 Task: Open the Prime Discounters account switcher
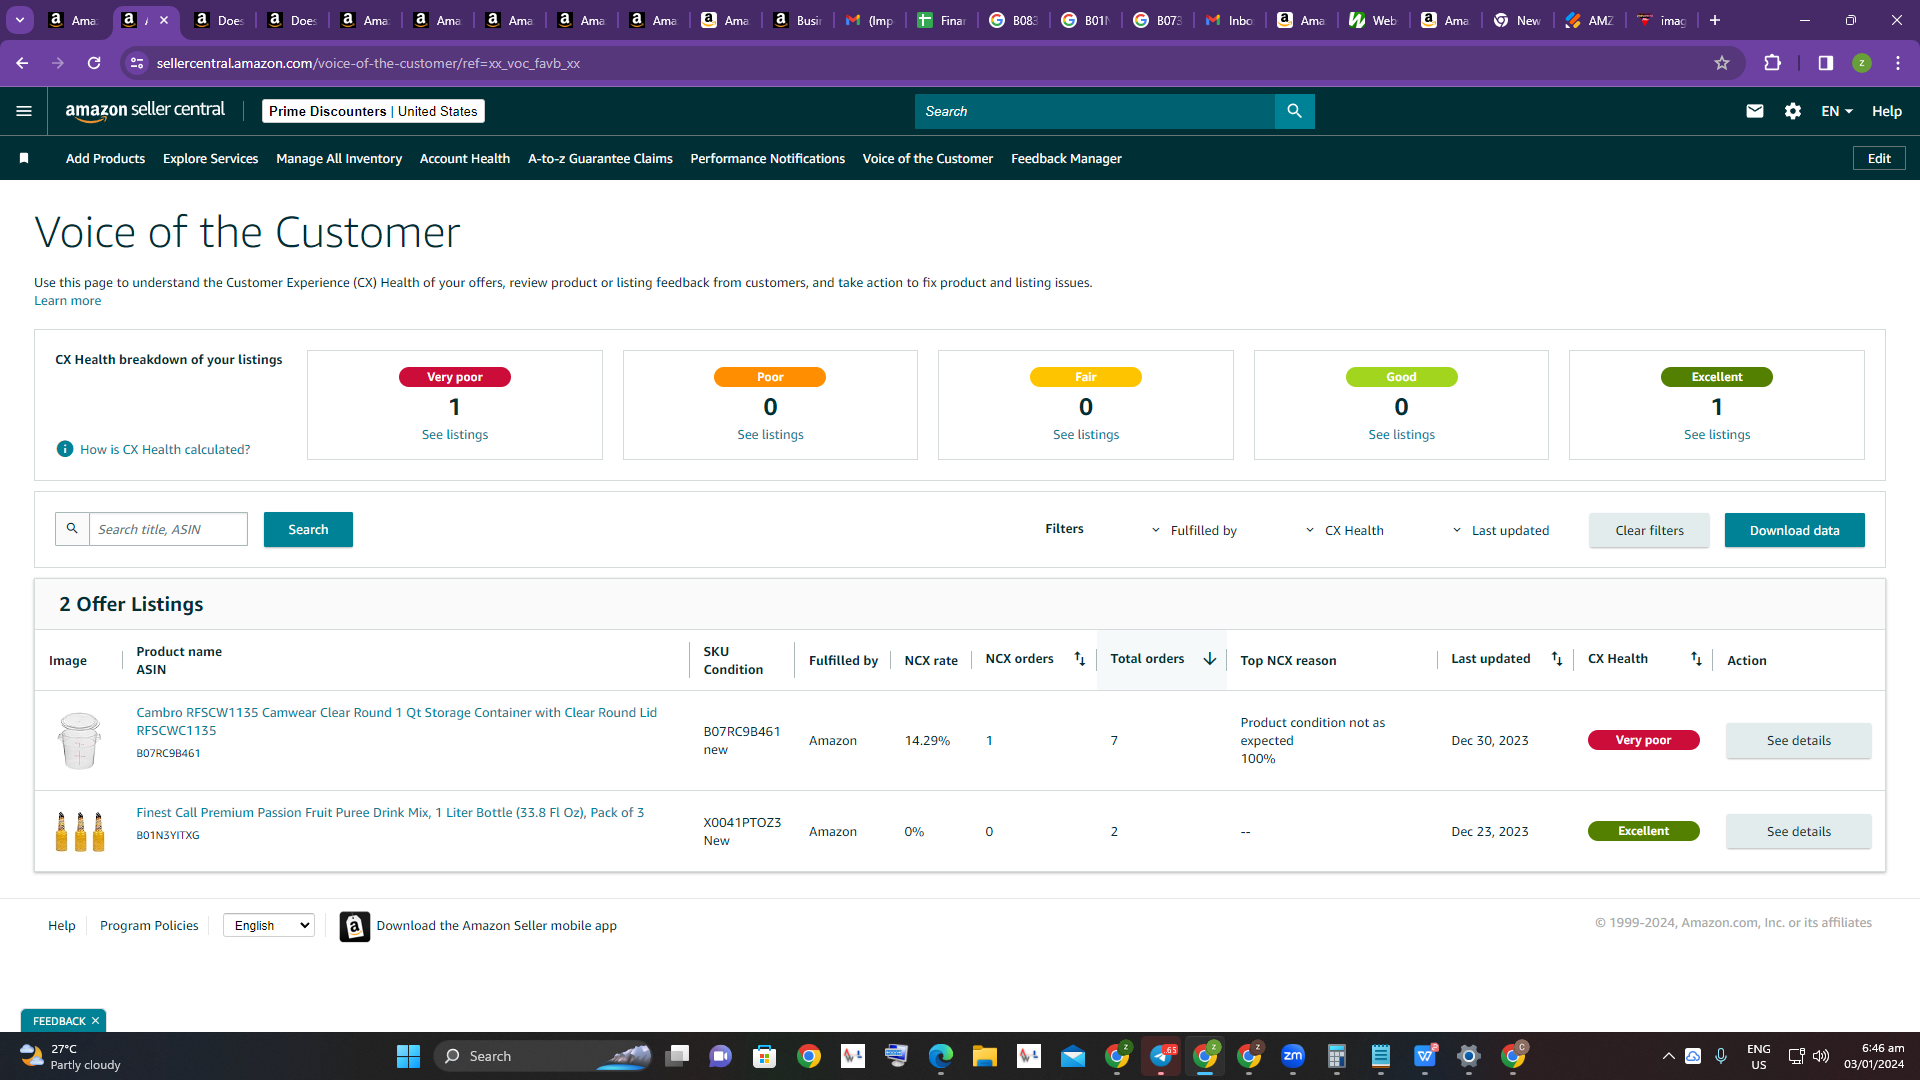tap(373, 111)
